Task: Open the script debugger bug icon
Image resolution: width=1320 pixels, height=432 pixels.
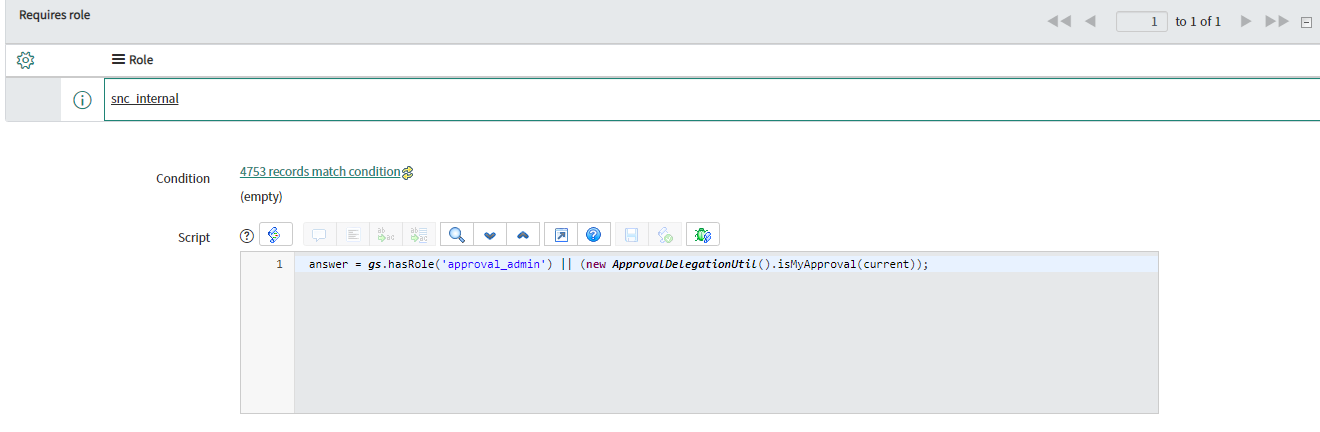Action: (703, 235)
